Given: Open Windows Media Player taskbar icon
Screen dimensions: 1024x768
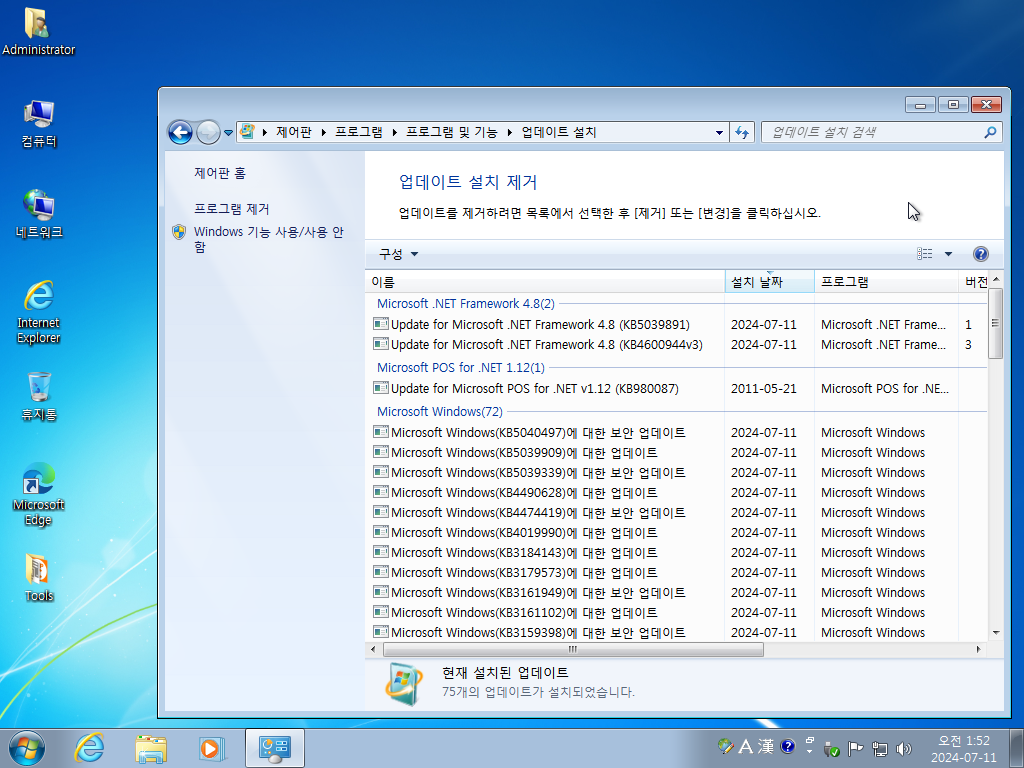Looking at the screenshot, I should point(212,748).
